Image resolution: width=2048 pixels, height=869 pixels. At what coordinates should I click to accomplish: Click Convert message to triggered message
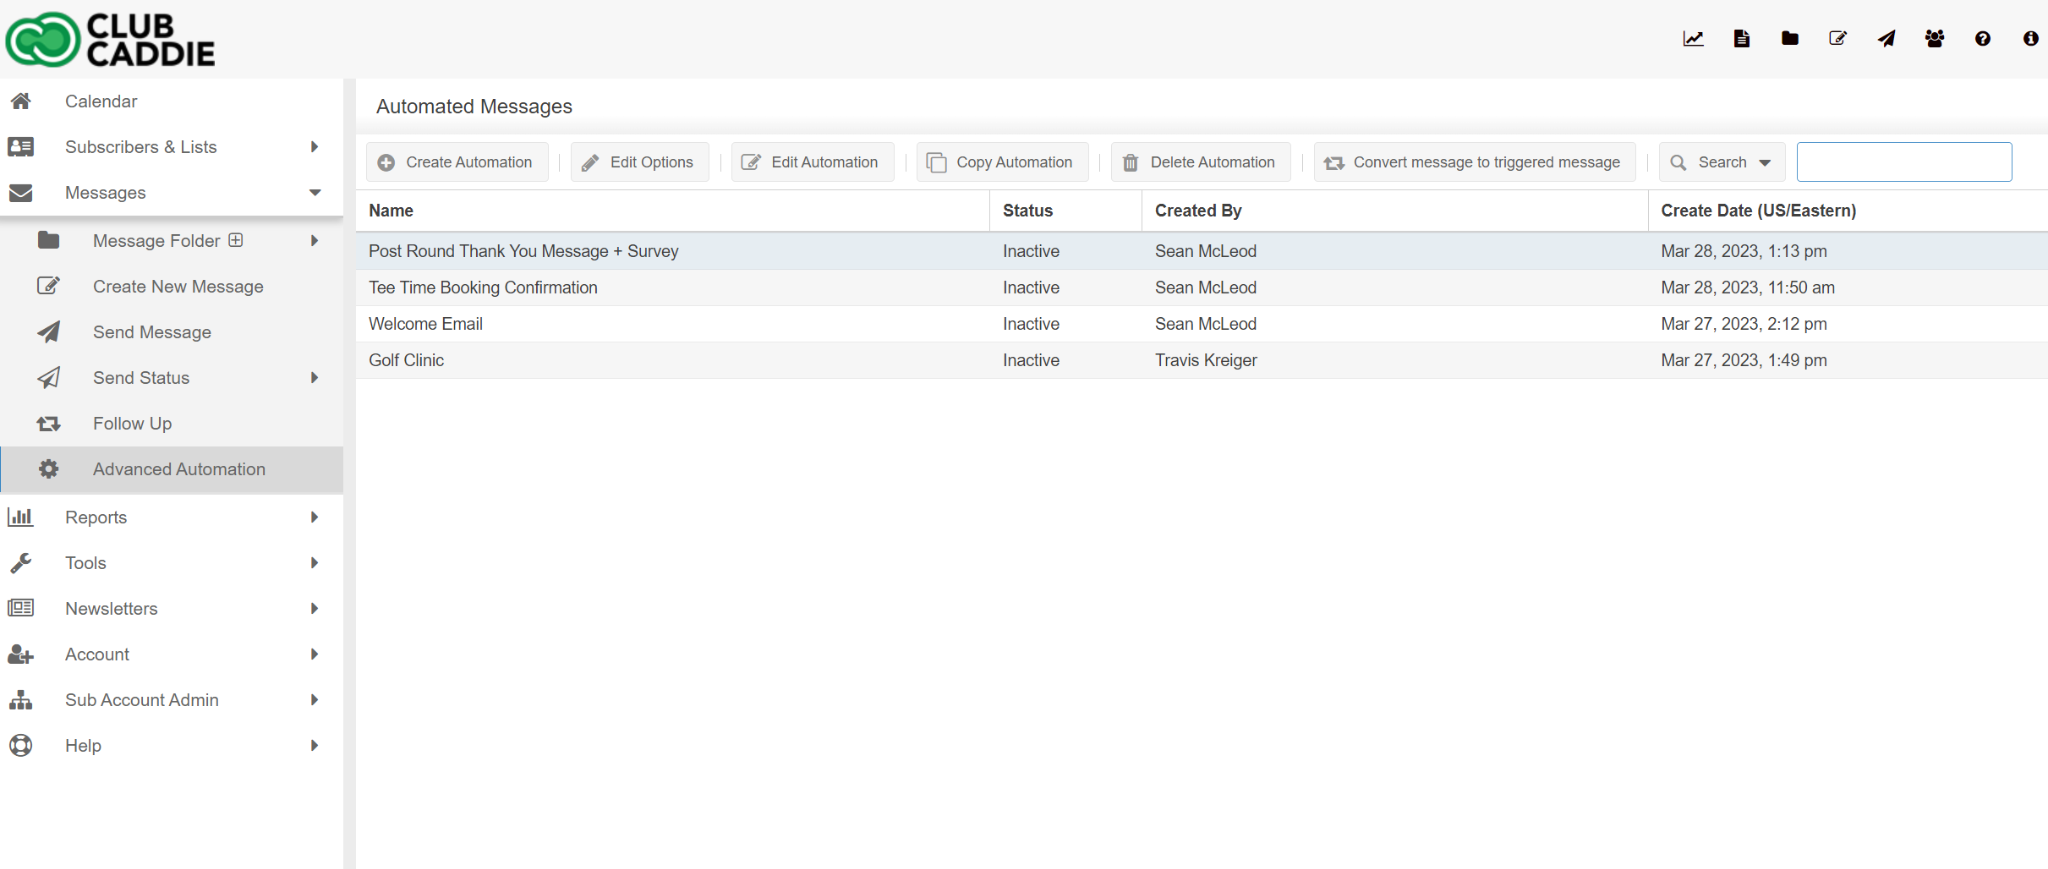[1474, 162]
